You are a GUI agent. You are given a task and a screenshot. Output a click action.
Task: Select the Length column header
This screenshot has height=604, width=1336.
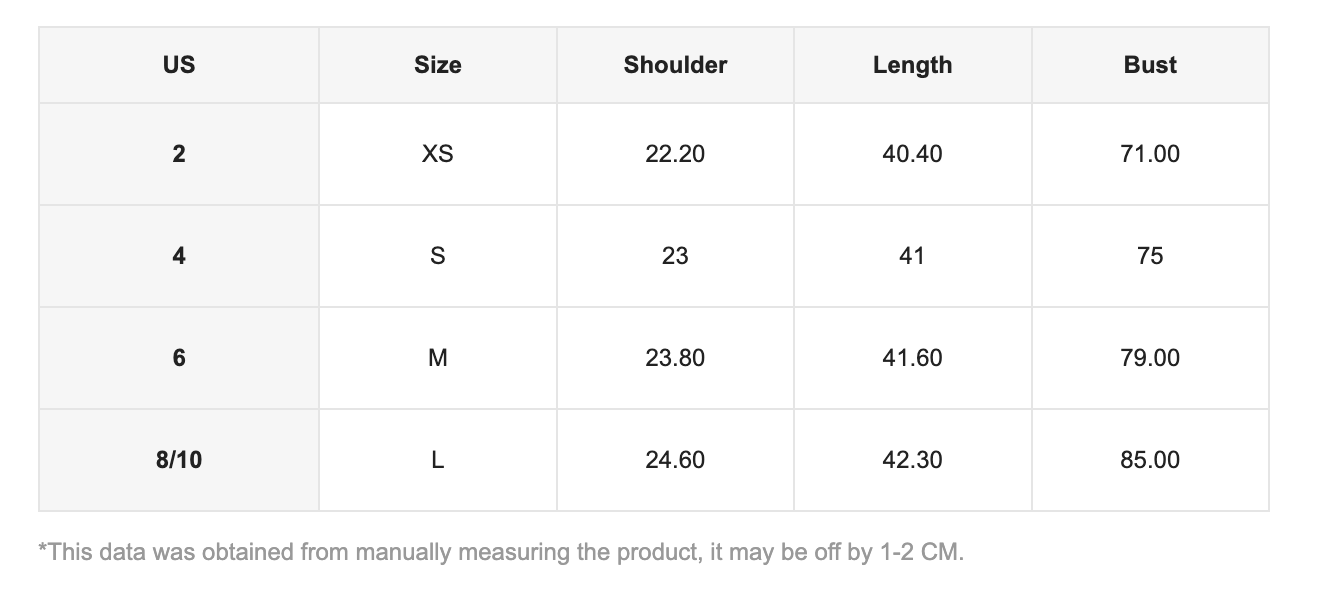pos(912,65)
